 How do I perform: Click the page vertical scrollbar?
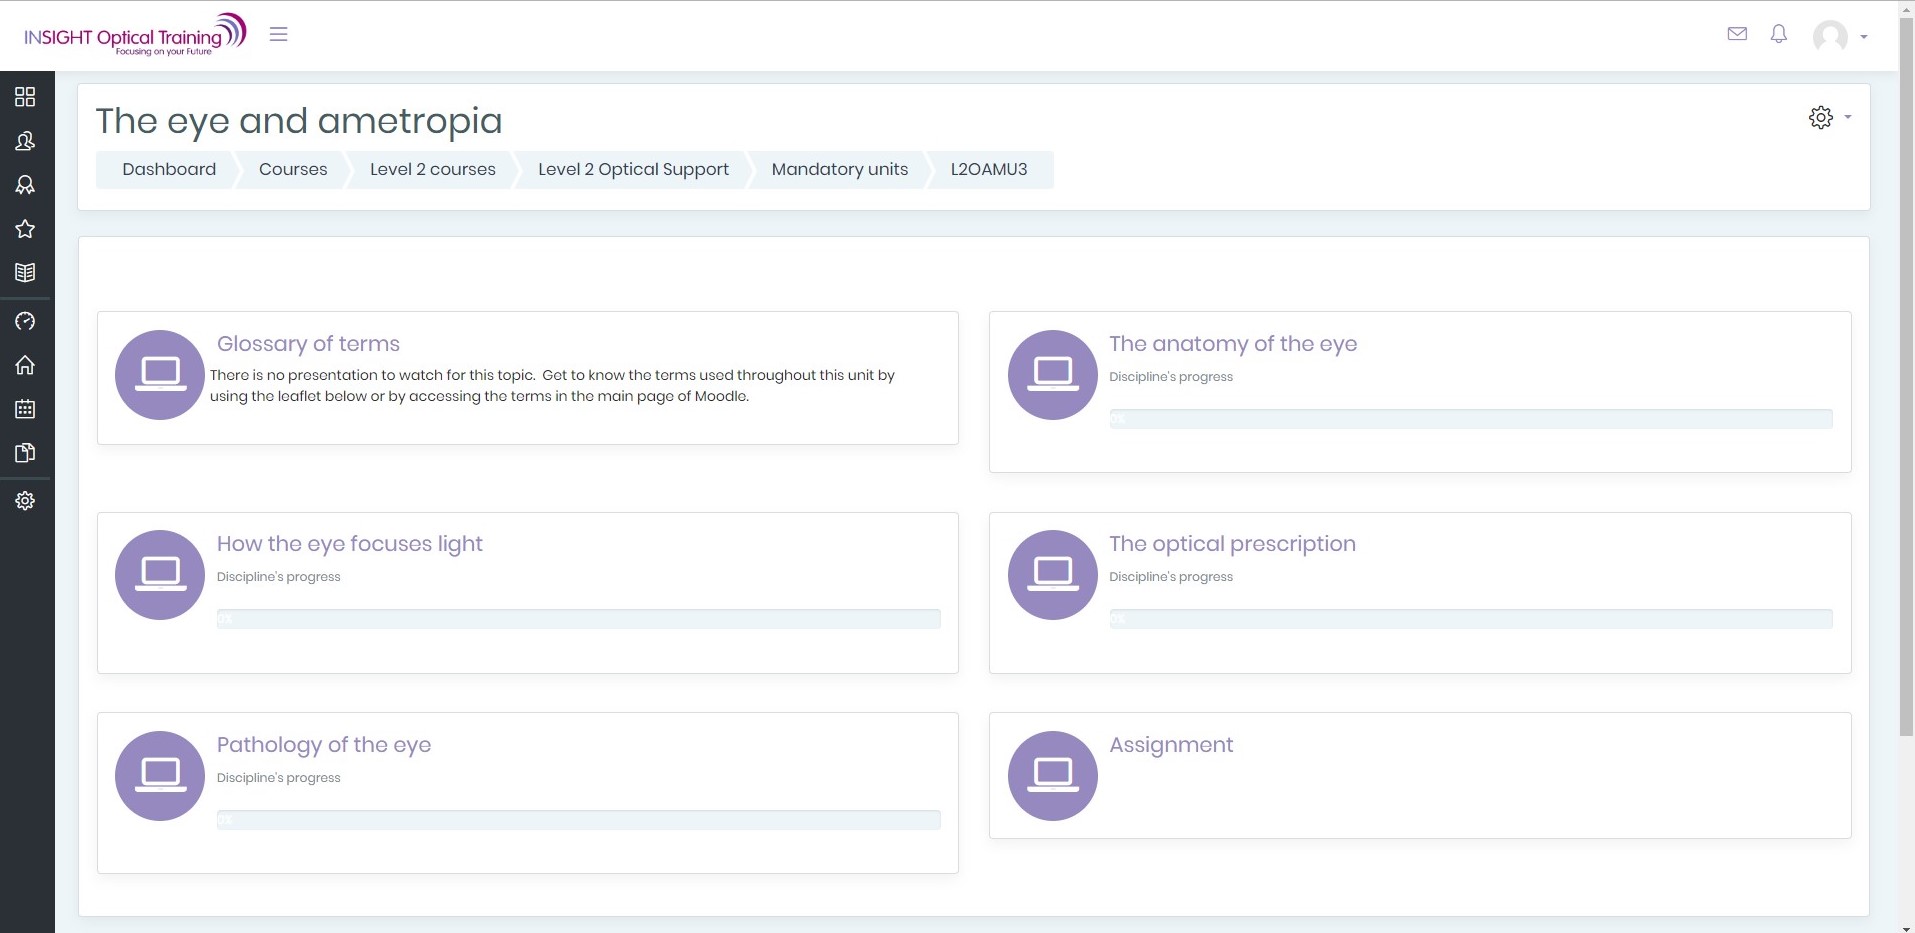[x=1906, y=400]
